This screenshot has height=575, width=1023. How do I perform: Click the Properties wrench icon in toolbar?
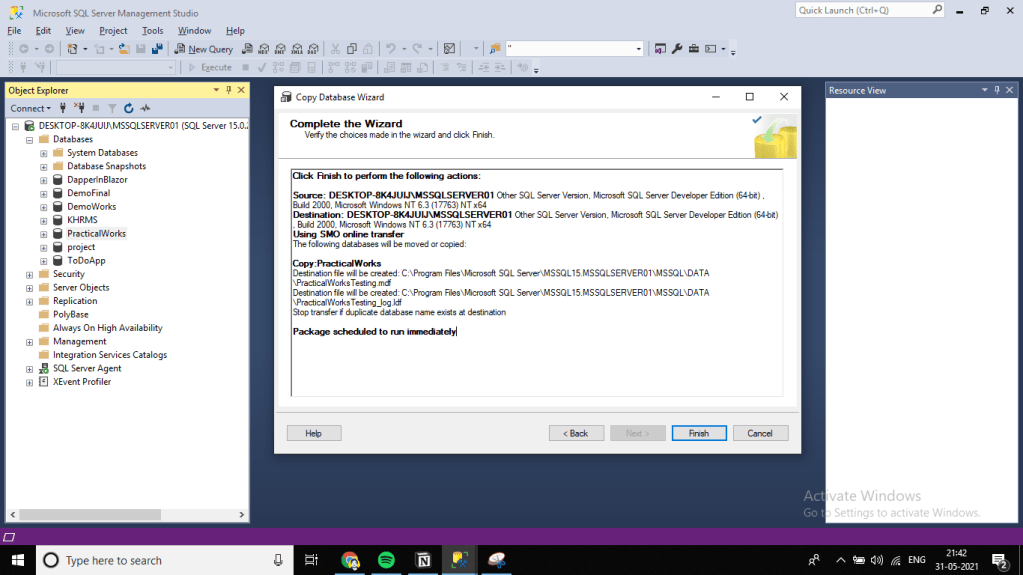pos(677,48)
